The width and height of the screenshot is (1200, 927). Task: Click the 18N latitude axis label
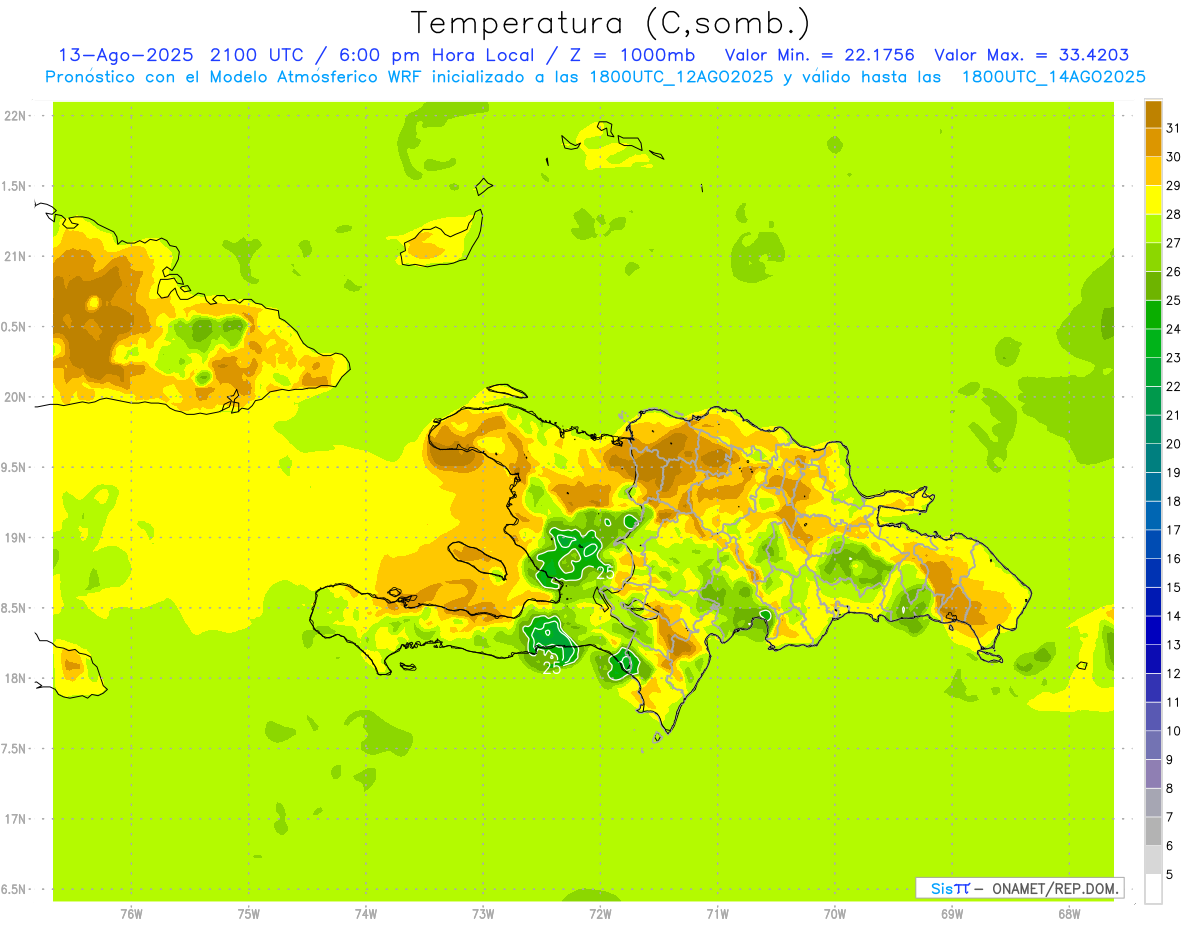(x=14, y=678)
